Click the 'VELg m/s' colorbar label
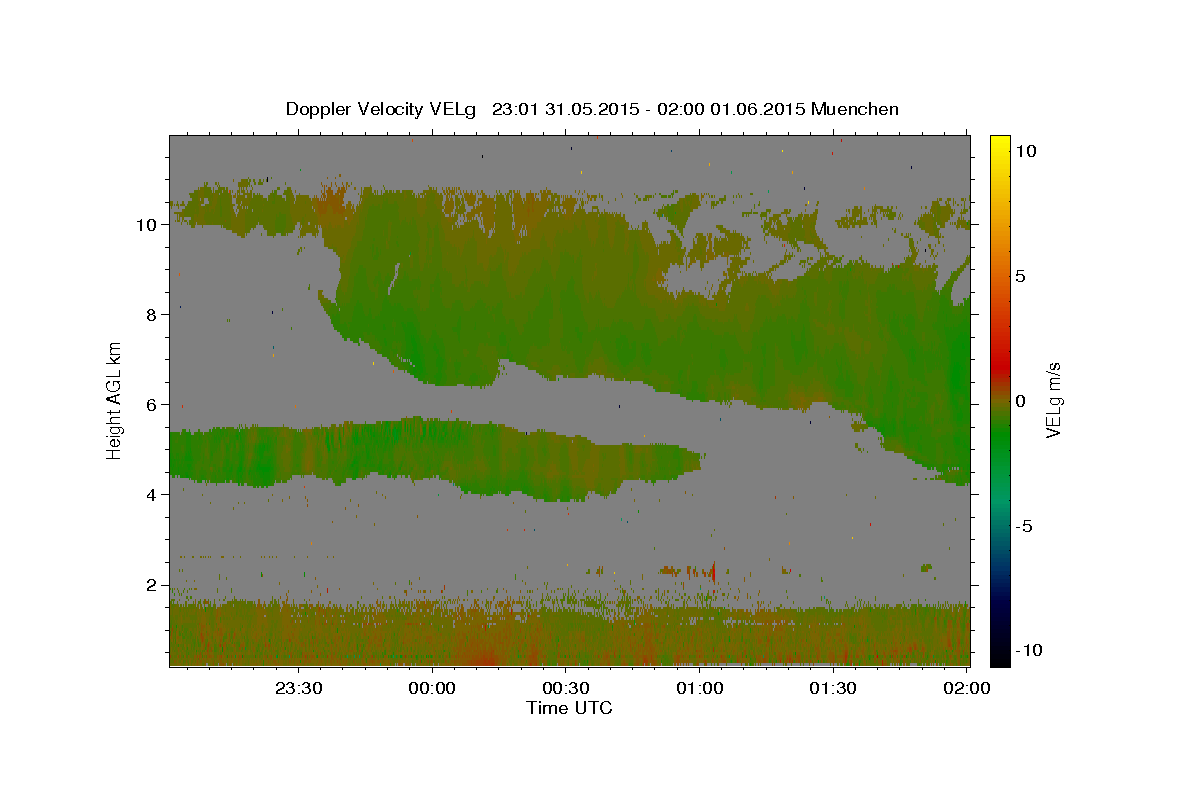Screen dimensions: 1200x800 [1053, 399]
